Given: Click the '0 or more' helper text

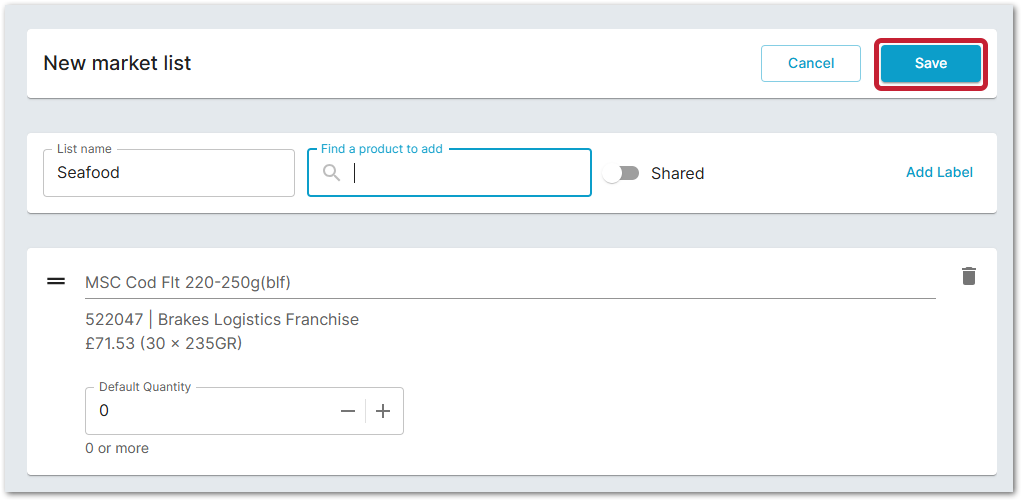Looking at the screenshot, I should [117, 448].
